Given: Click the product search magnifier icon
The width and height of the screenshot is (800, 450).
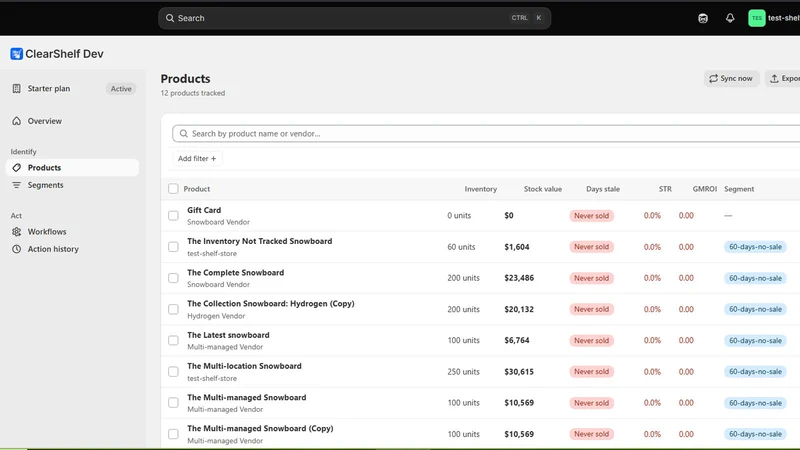Looking at the screenshot, I should coord(184,134).
